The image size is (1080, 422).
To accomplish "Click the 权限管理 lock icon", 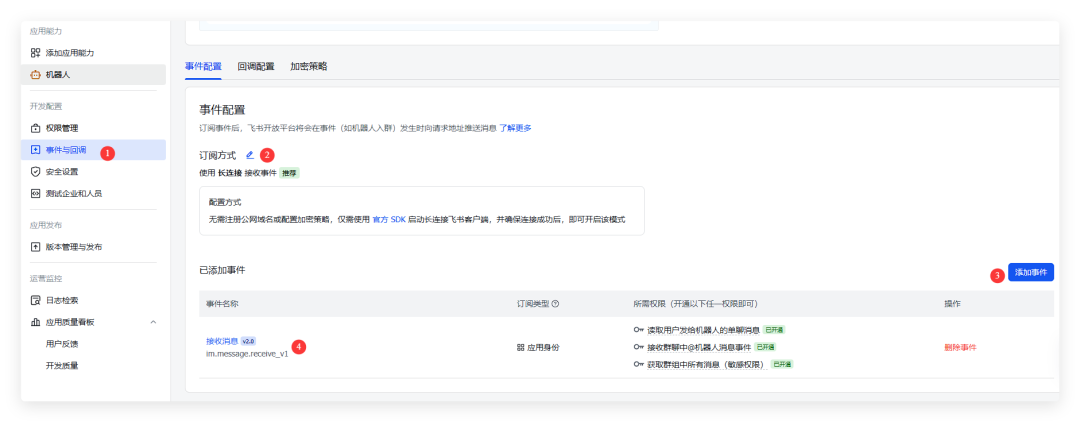I will (x=35, y=128).
